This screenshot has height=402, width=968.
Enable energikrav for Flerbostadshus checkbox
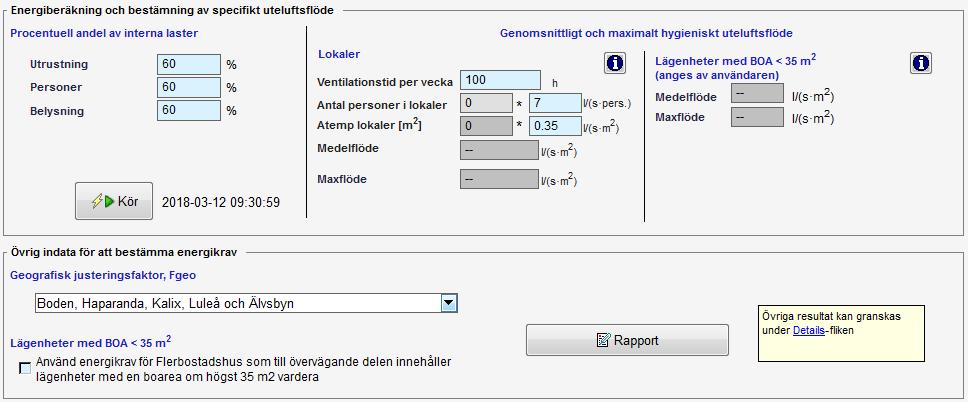point(25,369)
